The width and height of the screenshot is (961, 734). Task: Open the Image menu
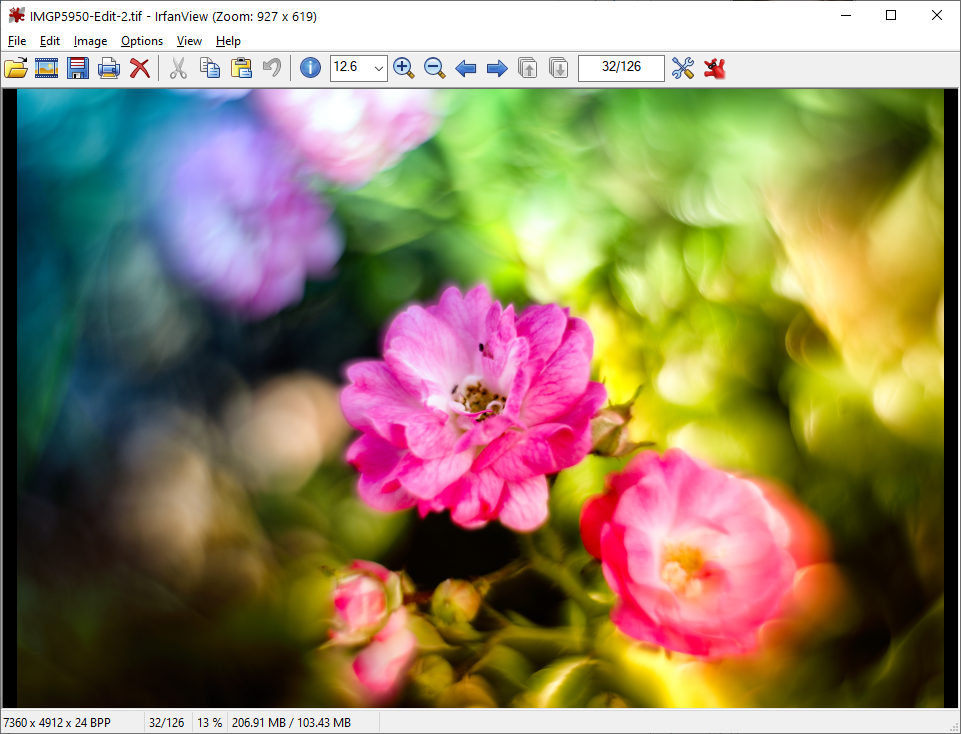[90, 41]
